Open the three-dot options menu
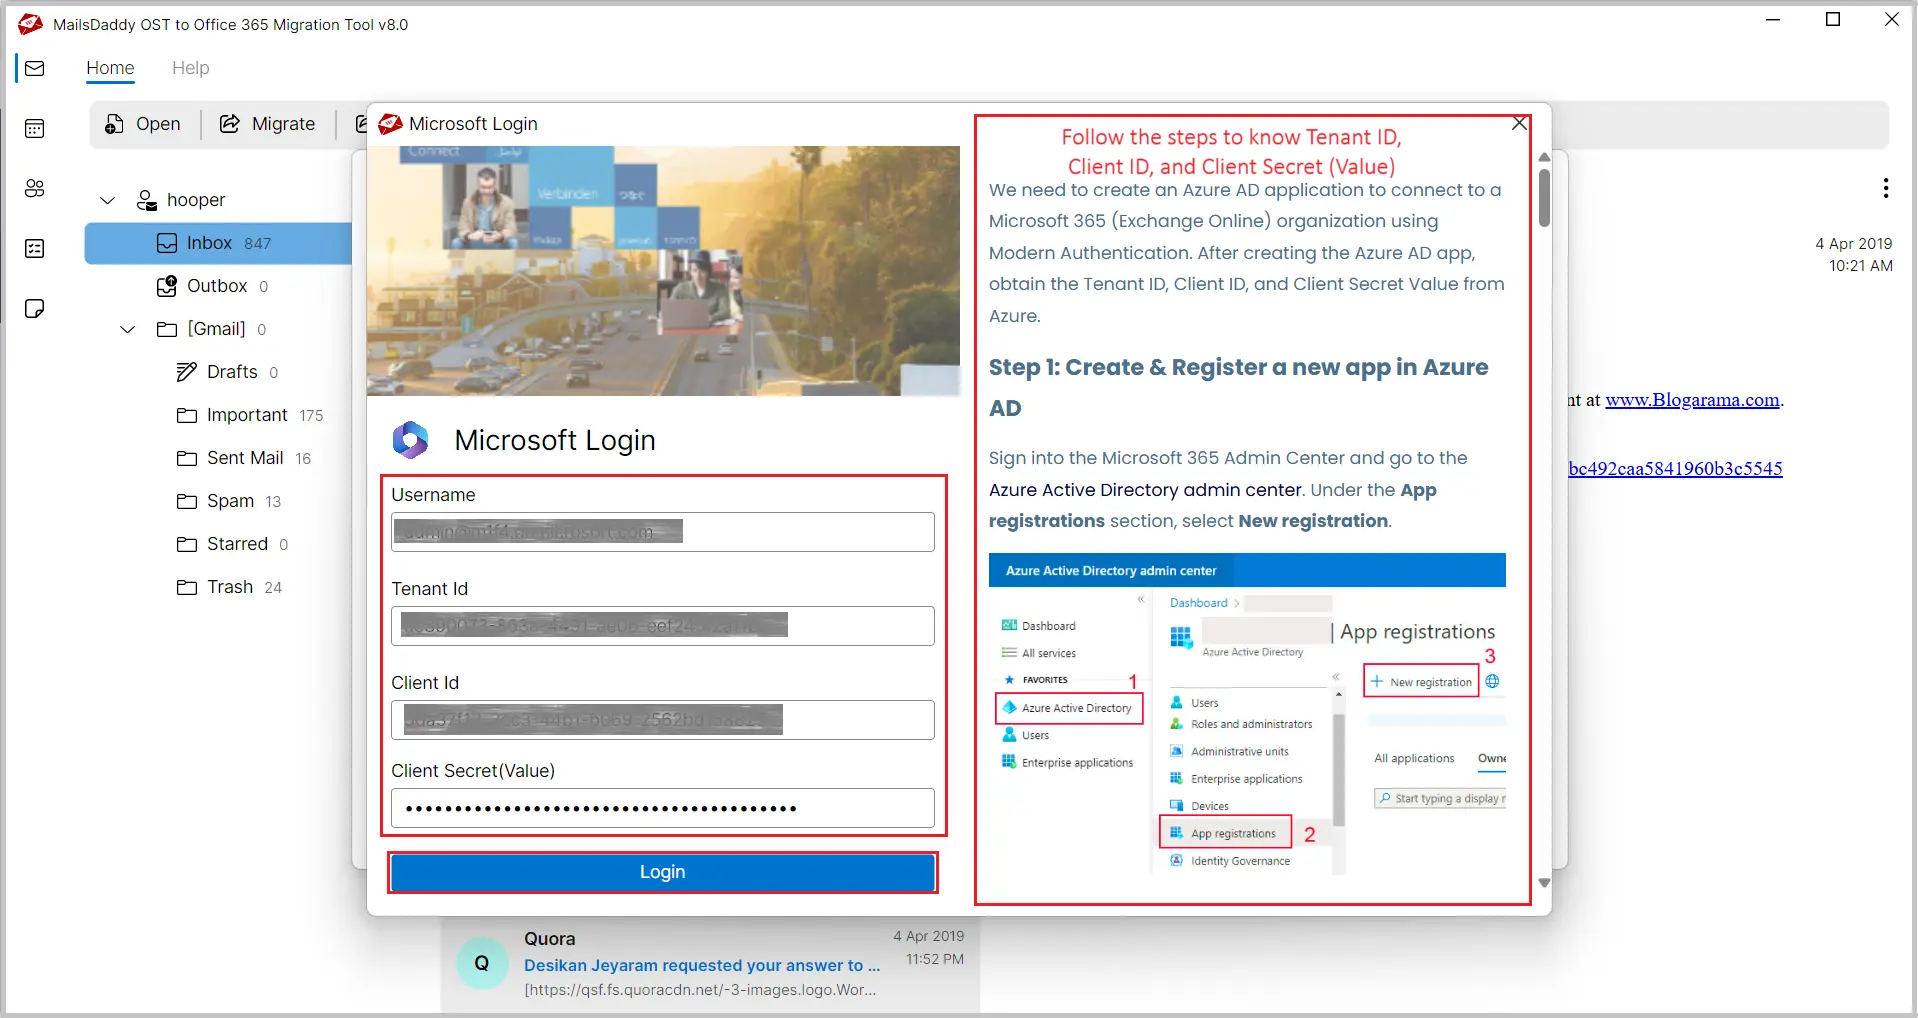 coord(1885,188)
